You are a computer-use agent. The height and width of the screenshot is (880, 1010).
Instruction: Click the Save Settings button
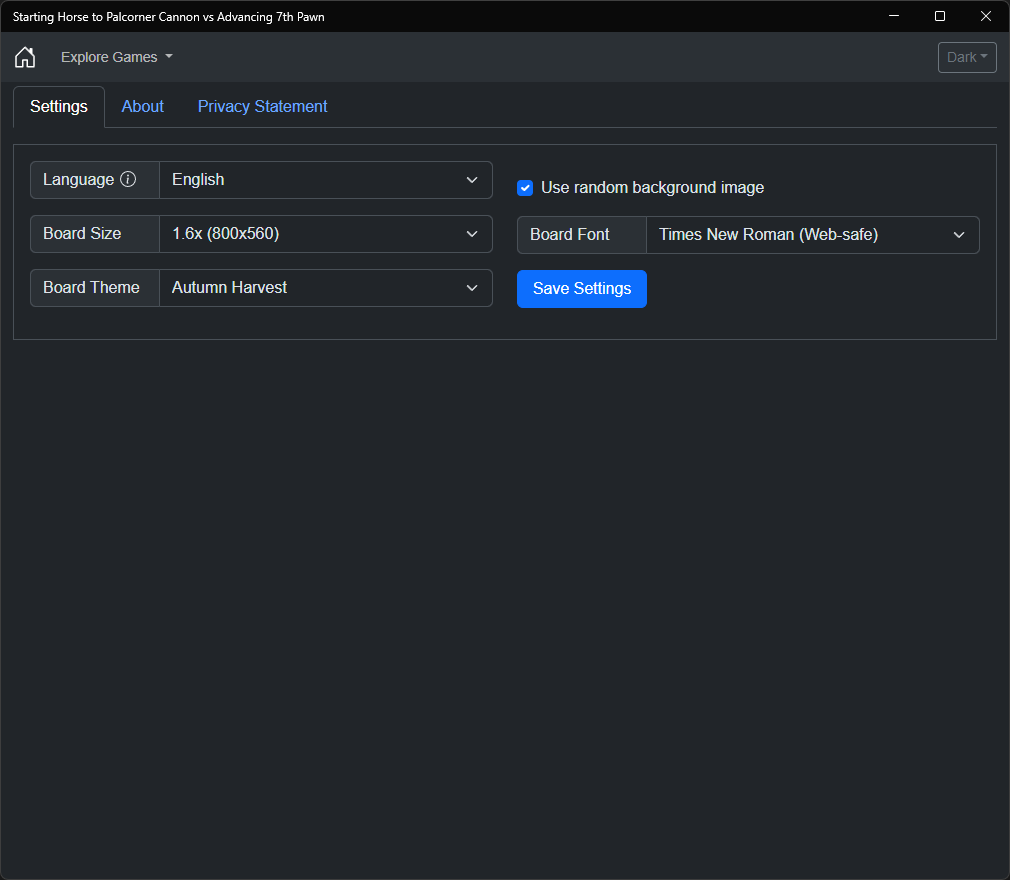point(582,289)
